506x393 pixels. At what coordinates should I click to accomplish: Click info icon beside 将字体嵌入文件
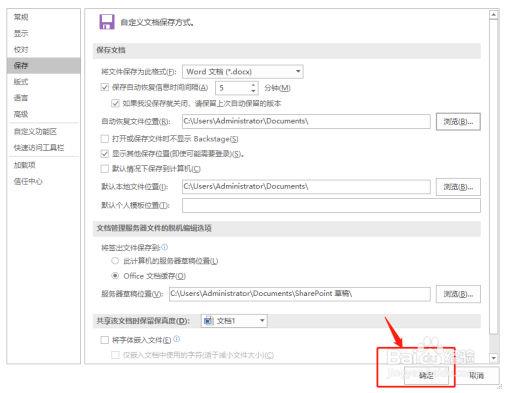pos(177,339)
